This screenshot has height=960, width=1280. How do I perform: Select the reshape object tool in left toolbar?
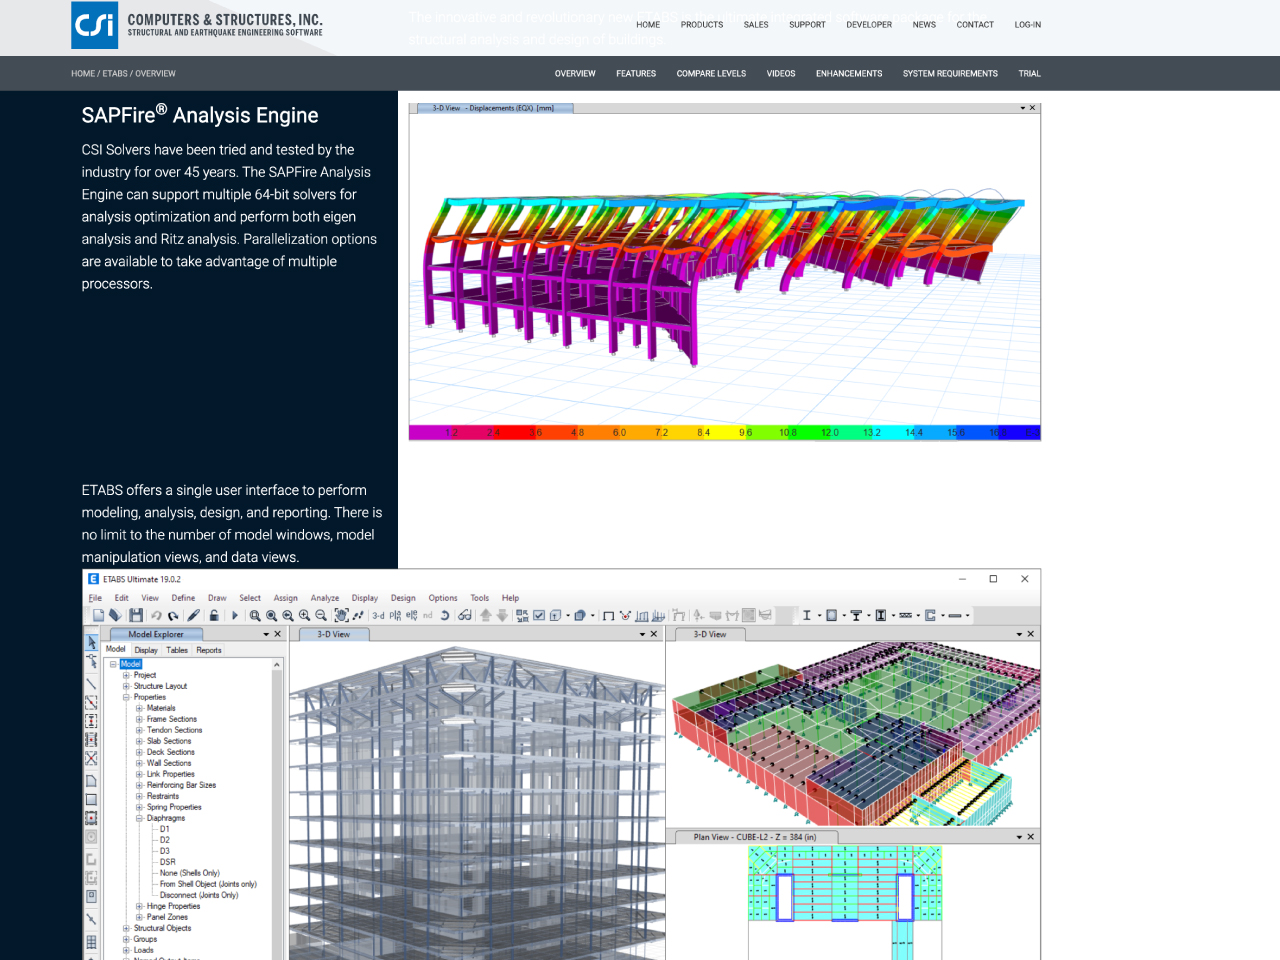click(x=91, y=661)
